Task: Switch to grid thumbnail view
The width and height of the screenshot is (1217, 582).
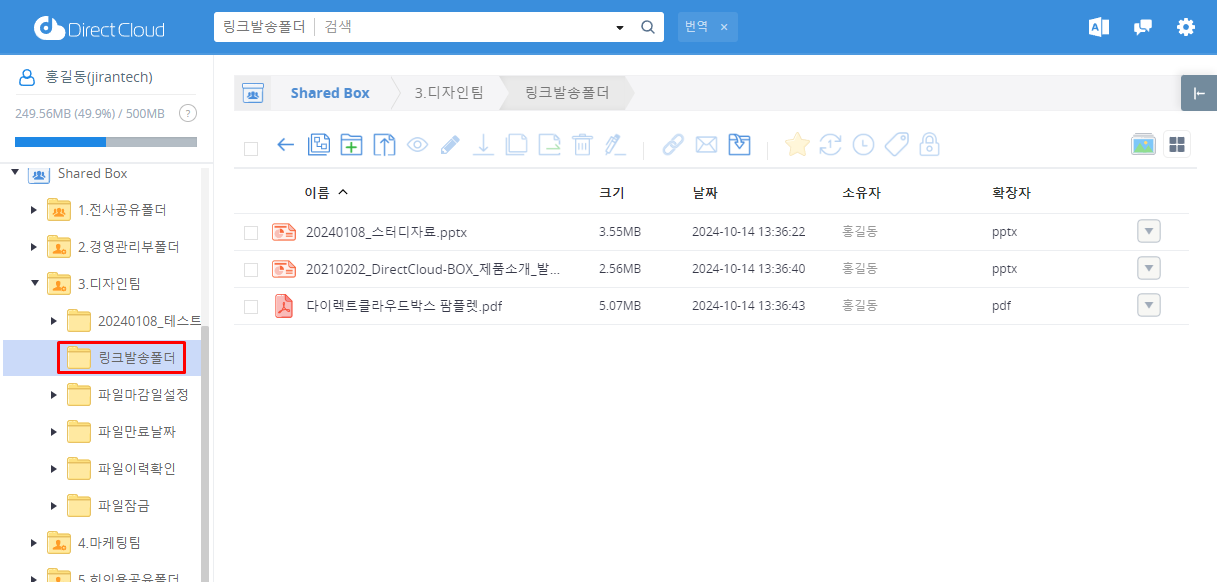Action: 1177,145
